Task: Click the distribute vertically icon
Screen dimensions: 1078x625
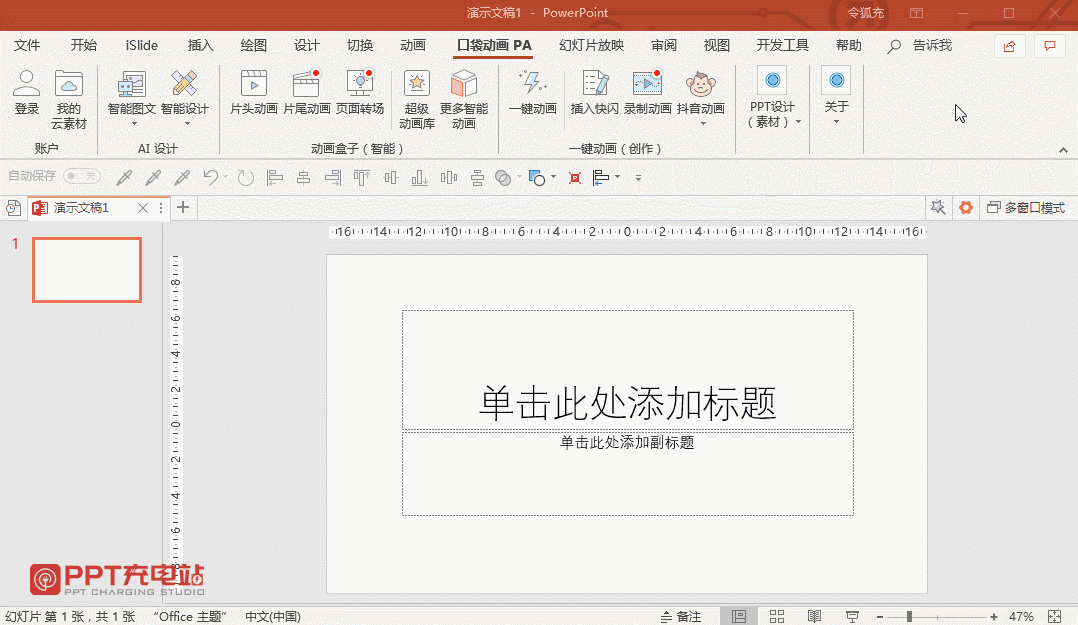Action: (x=477, y=178)
